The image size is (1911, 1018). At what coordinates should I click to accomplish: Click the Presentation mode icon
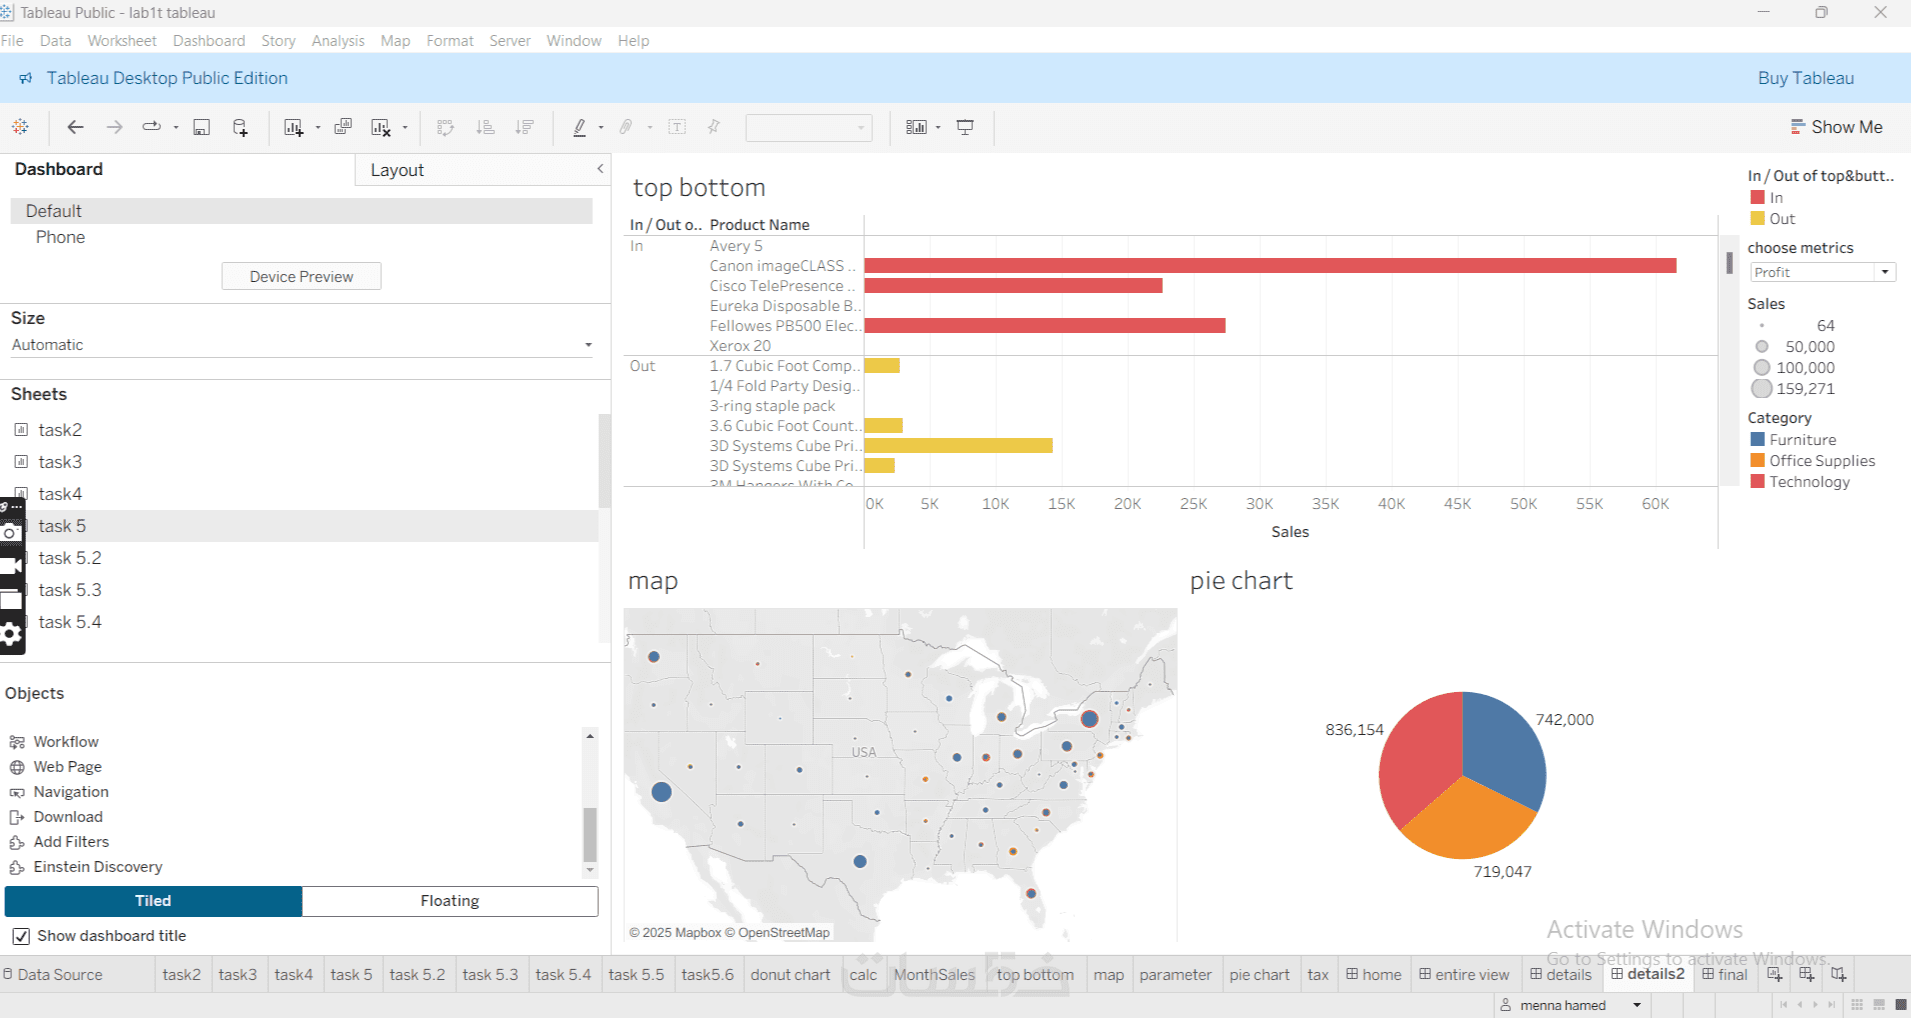pyautogui.click(x=965, y=127)
